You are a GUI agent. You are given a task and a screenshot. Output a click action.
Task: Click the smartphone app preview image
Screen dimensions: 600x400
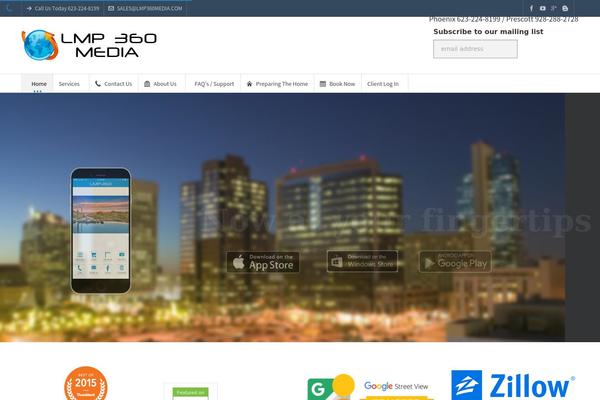pos(101,230)
